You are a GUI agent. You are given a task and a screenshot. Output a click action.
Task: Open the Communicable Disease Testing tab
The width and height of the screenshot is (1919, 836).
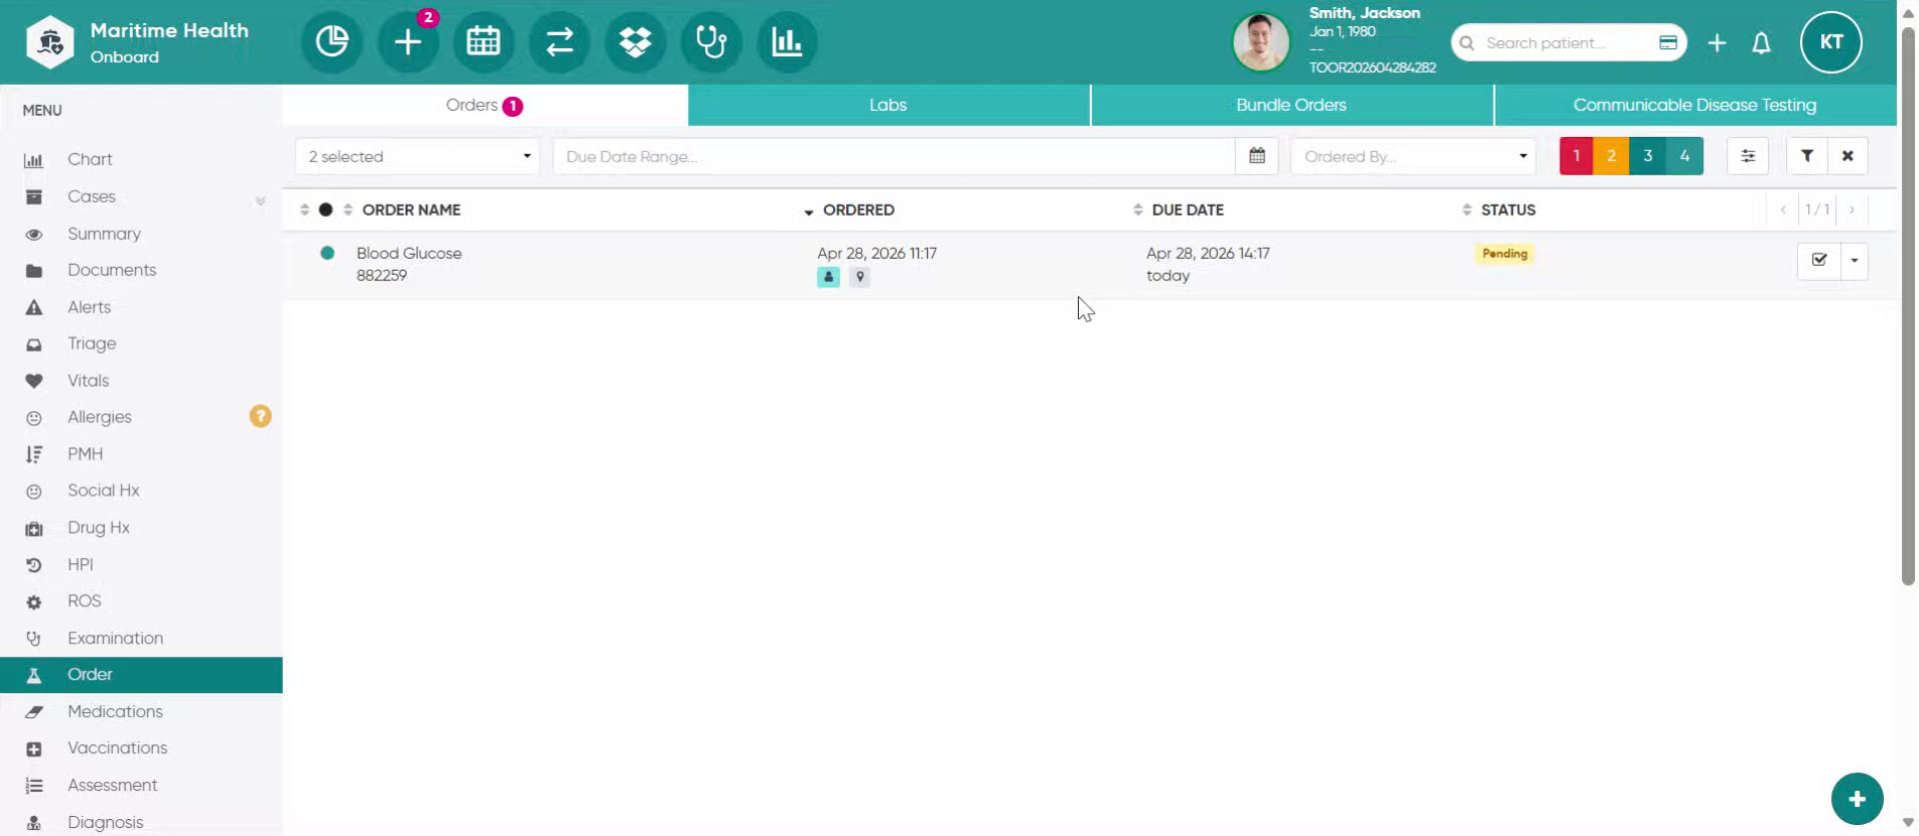[x=1695, y=105]
